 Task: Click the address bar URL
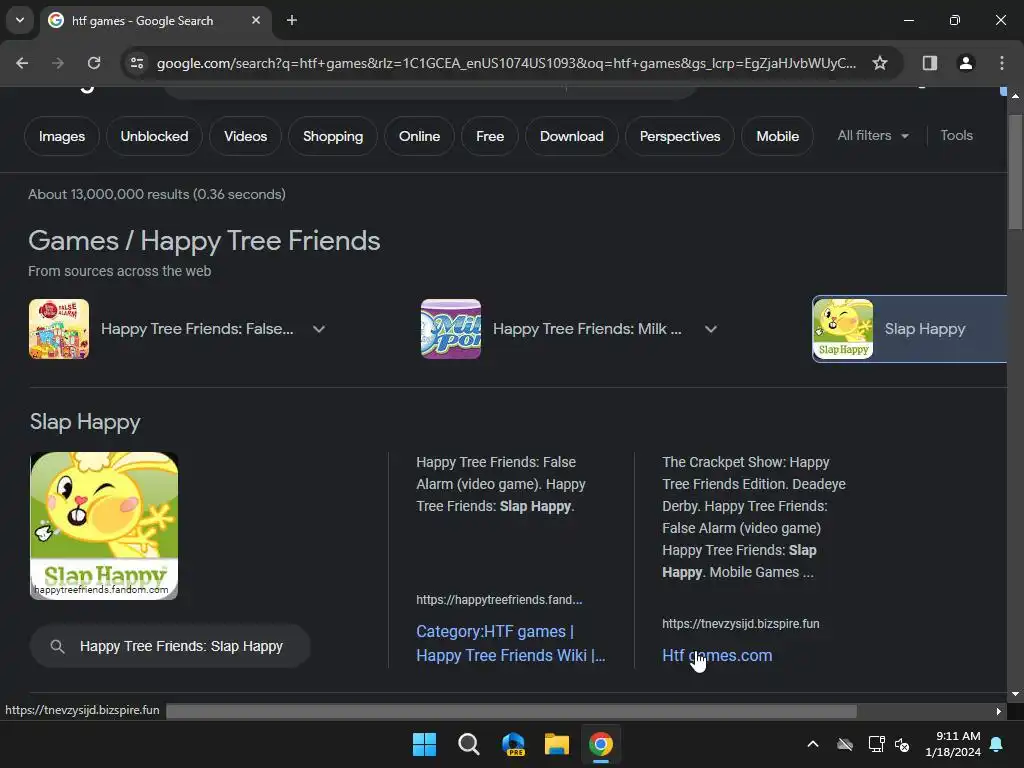click(x=506, y=63)
